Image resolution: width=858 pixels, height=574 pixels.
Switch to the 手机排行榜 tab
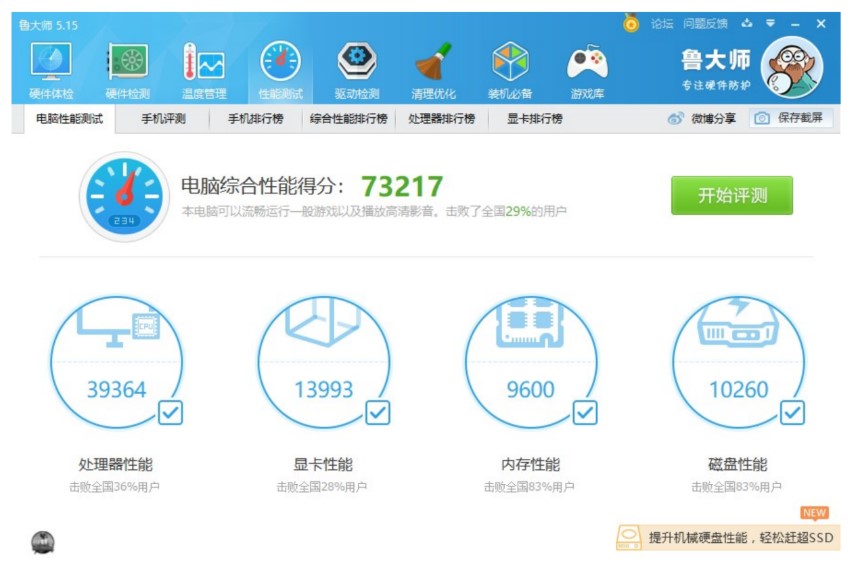pyautogui.click(x=256, y=119)
